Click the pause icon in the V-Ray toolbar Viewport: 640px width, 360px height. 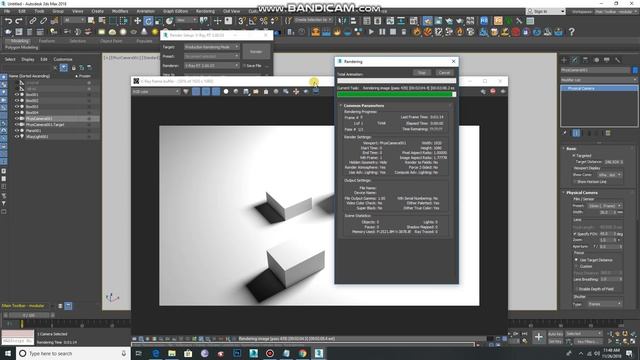(x=382, y=31)
